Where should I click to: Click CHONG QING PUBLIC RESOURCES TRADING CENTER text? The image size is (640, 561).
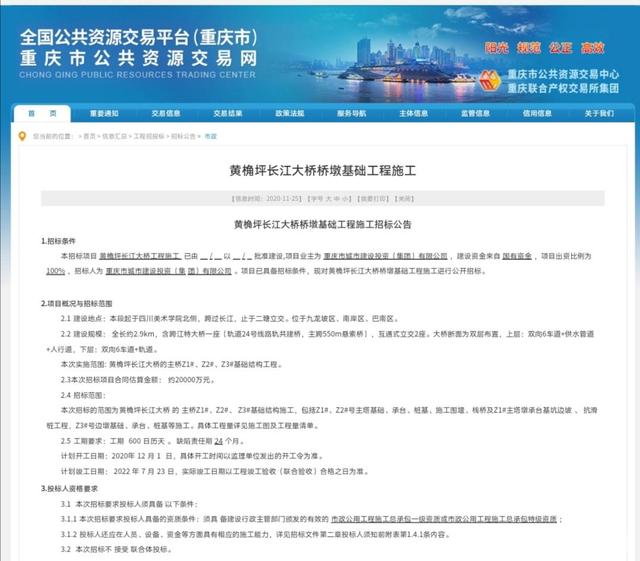coord(138,75)
